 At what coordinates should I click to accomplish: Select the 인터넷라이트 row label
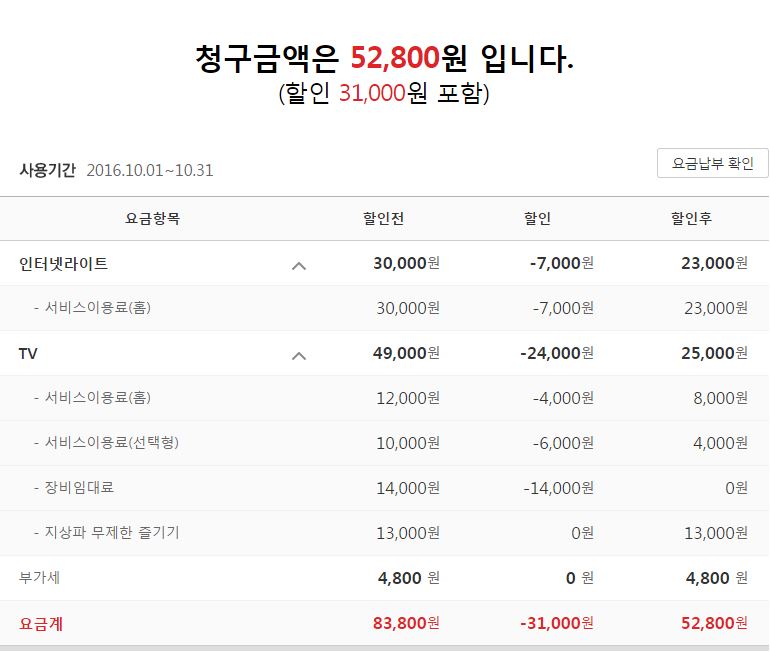(64, 264)
